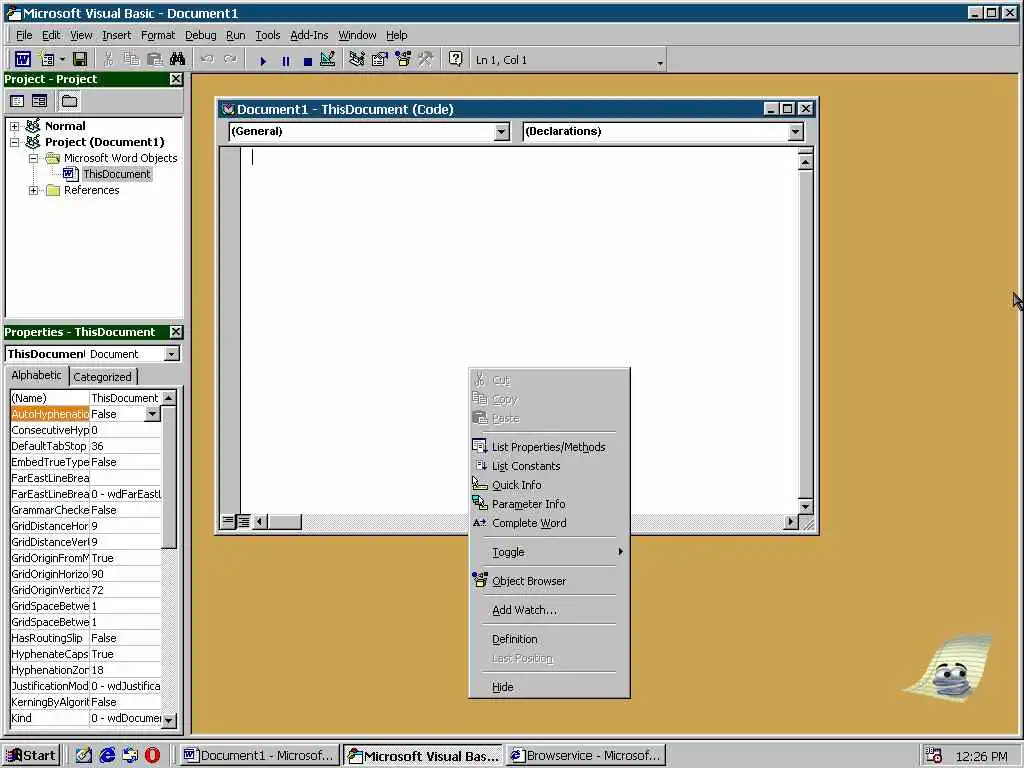Image resolution: width=1024 pixels, height=768 pixels.
Task: Open the Insert menu
Action: pos(116,35)
